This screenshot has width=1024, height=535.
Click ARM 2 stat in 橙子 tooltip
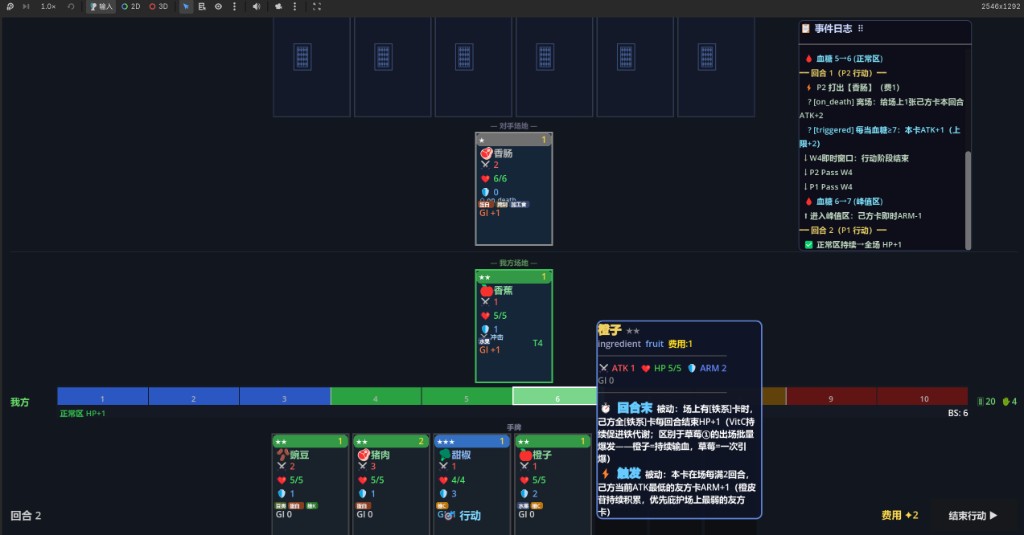[x=707, y=368]
